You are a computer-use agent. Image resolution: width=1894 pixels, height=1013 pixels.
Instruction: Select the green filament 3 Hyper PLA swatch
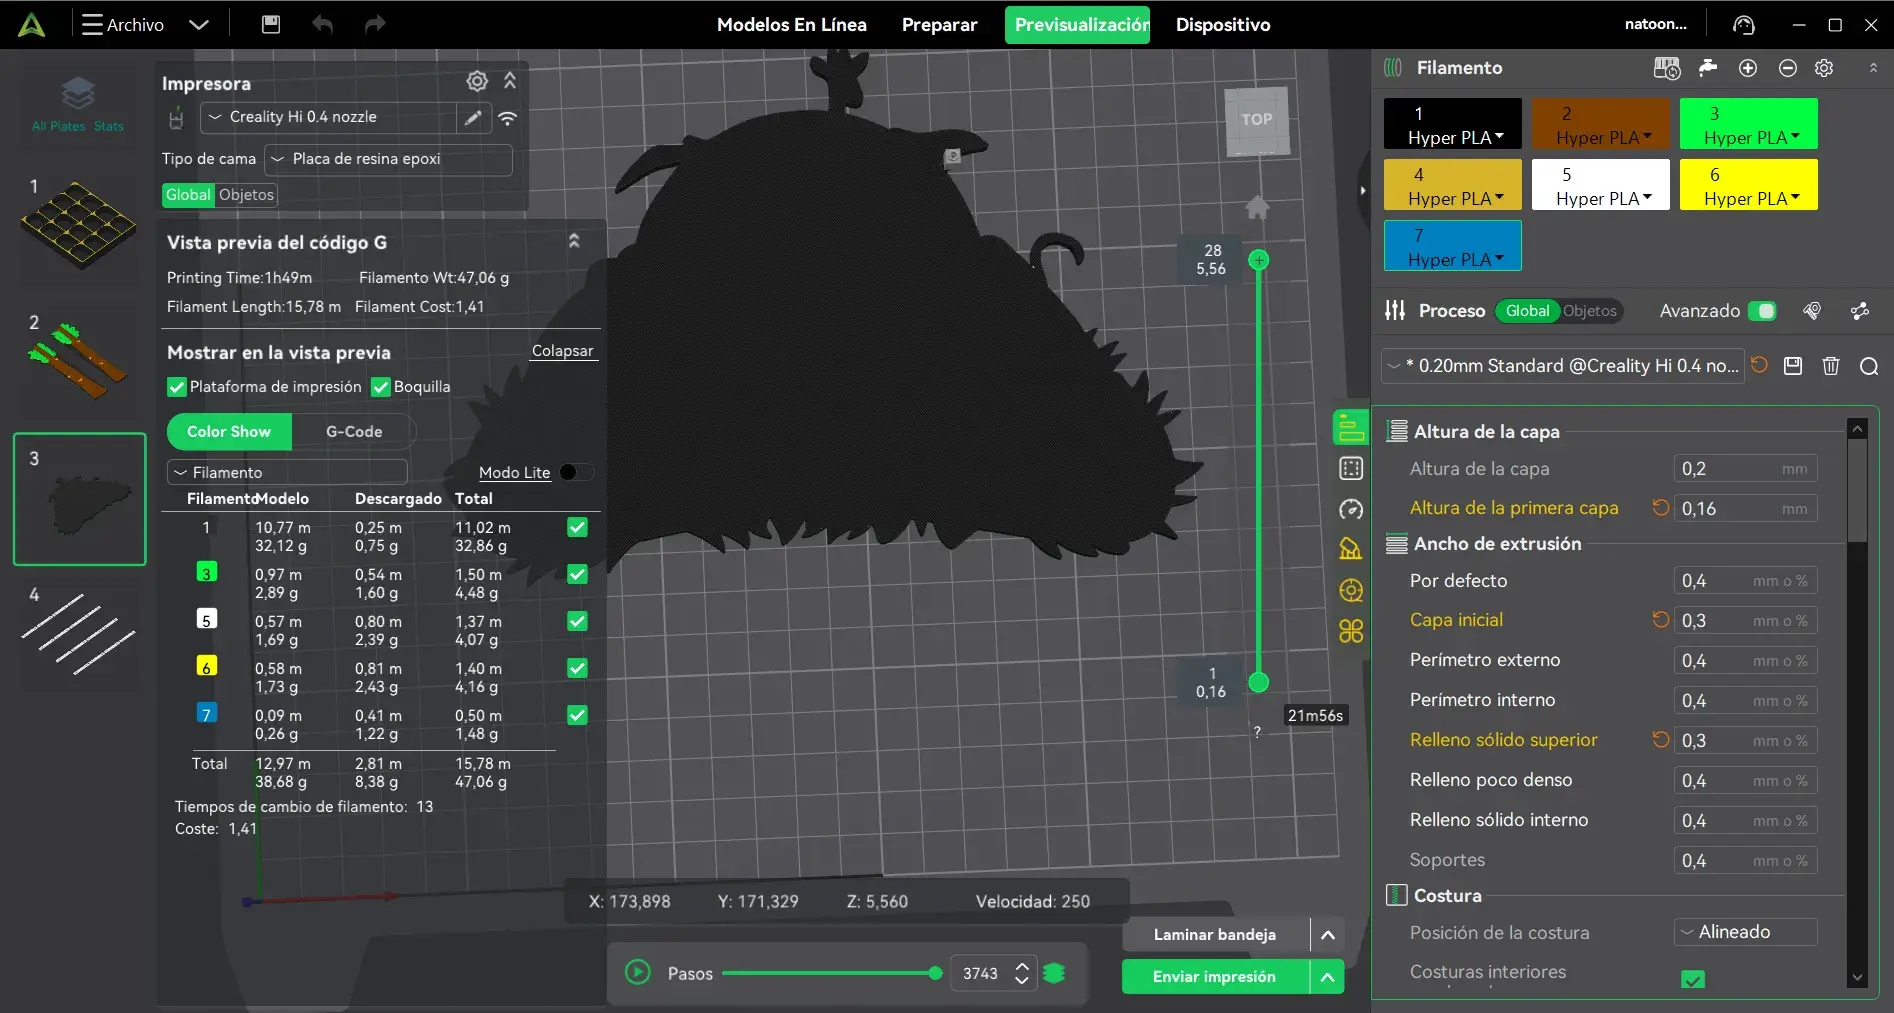[1748, 124]
